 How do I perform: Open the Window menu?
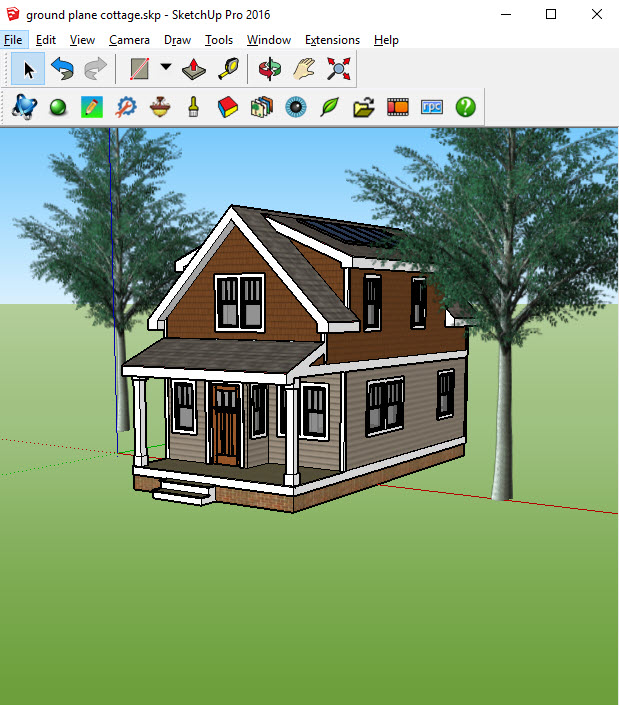coord(269,40)
